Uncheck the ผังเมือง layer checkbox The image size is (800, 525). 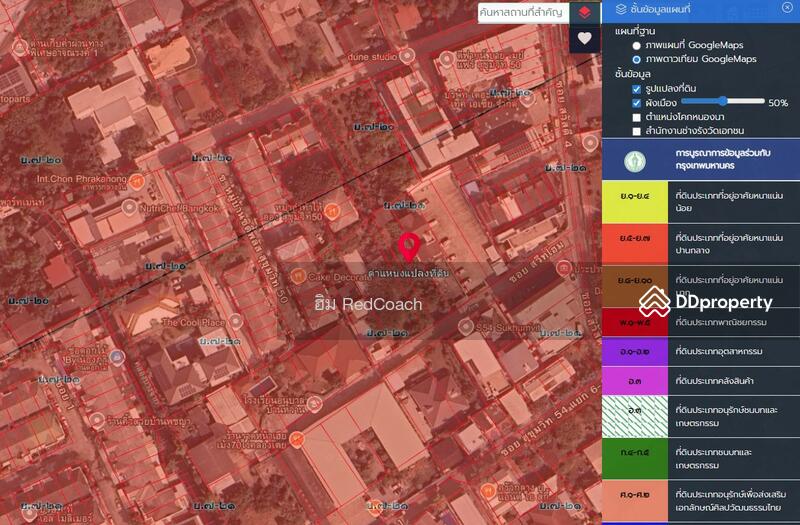(636, 103)
